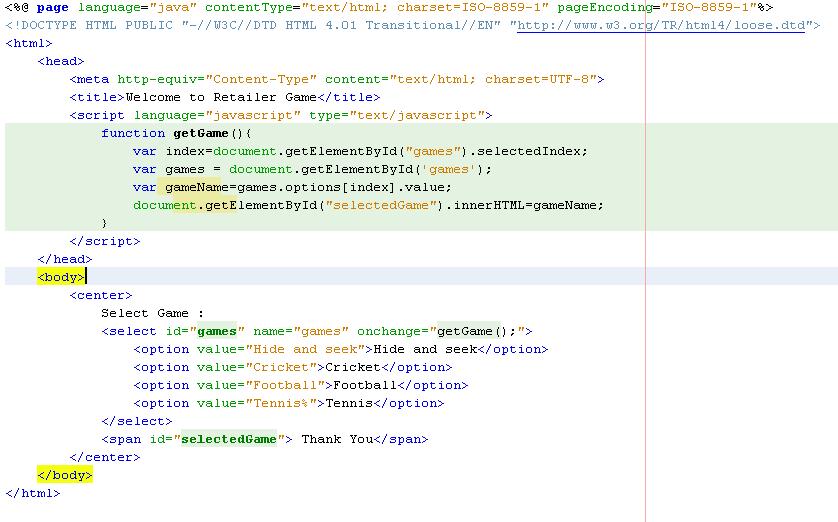Click the opening <html> tag line
This screenshot has width=838, height=522.
coord(29,43)
